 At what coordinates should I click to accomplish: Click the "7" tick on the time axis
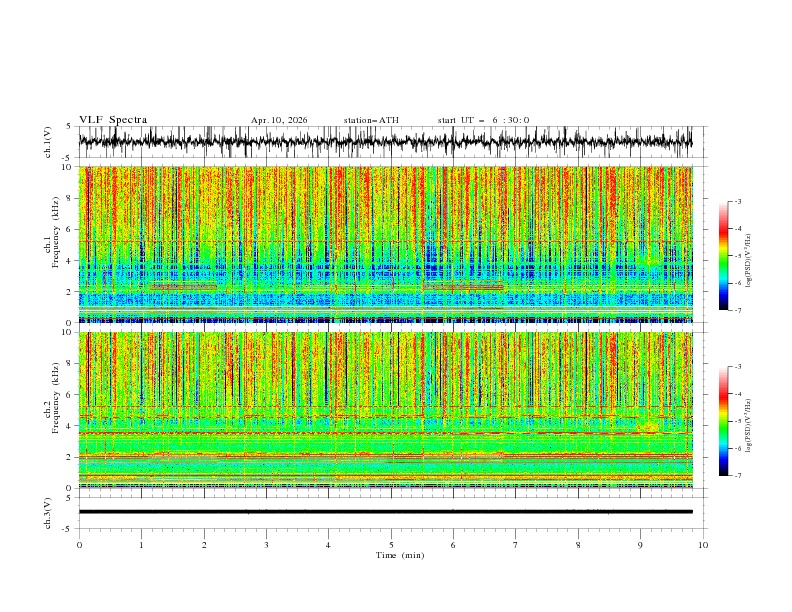coord(516,545)
